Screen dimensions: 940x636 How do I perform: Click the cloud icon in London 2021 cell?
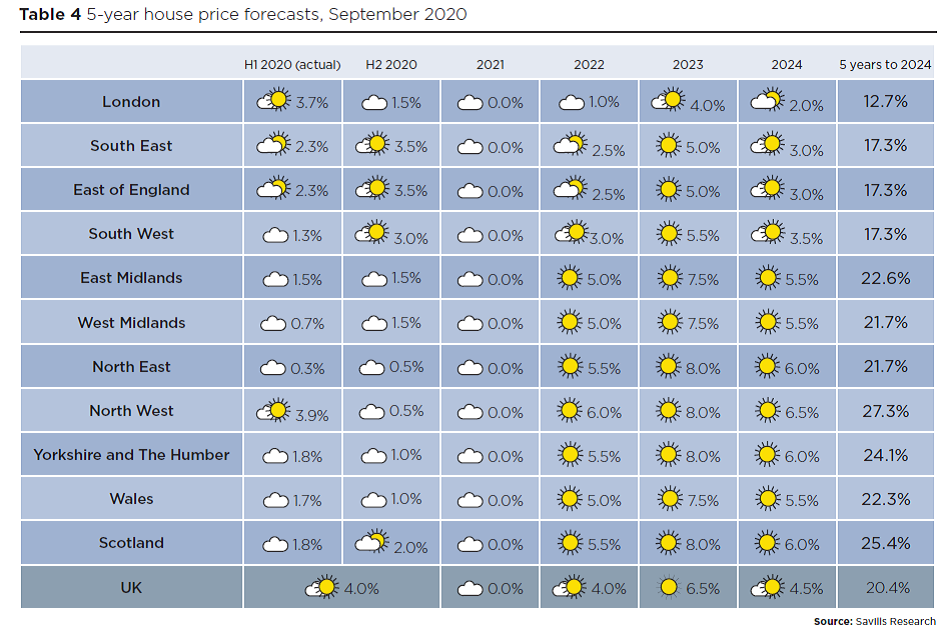point(470,103)
